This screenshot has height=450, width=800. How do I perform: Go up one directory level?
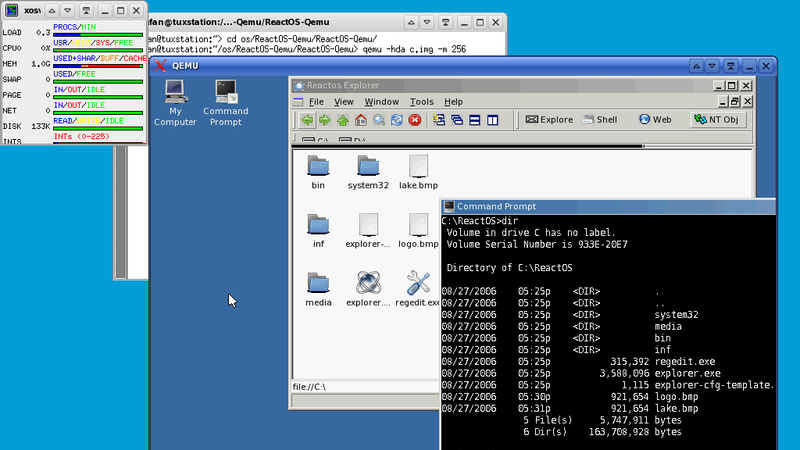point(344,120)
